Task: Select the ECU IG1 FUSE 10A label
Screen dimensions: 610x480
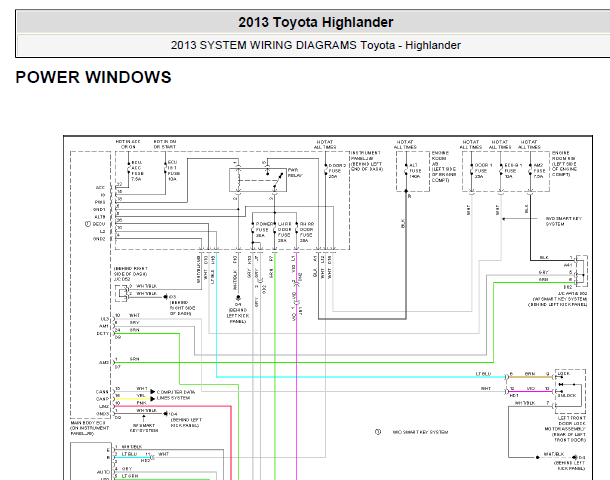Action: pos(174,171)
